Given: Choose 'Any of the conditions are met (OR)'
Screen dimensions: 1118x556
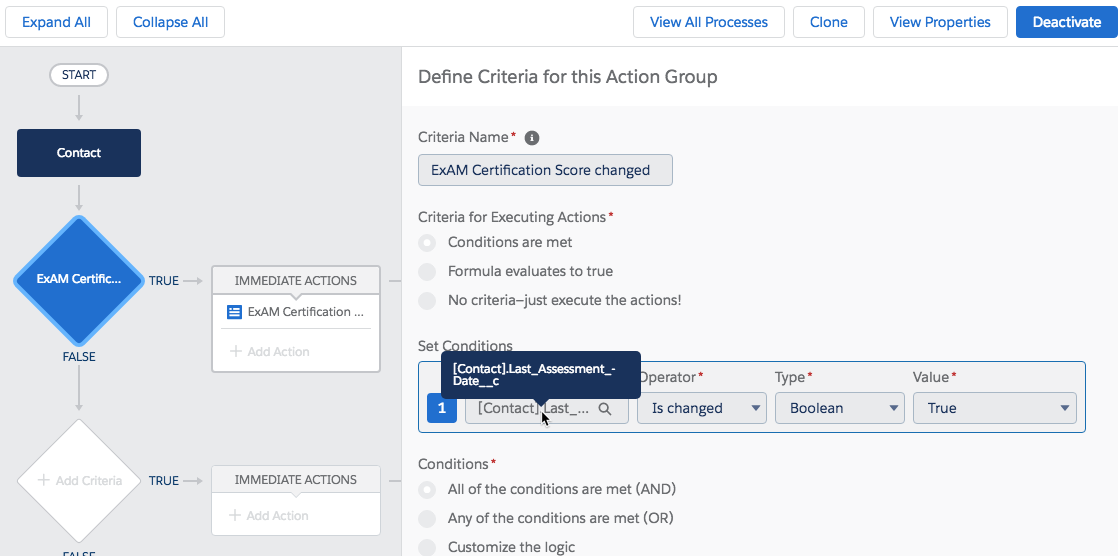Looking at the screenshot, I should point(428,518).
